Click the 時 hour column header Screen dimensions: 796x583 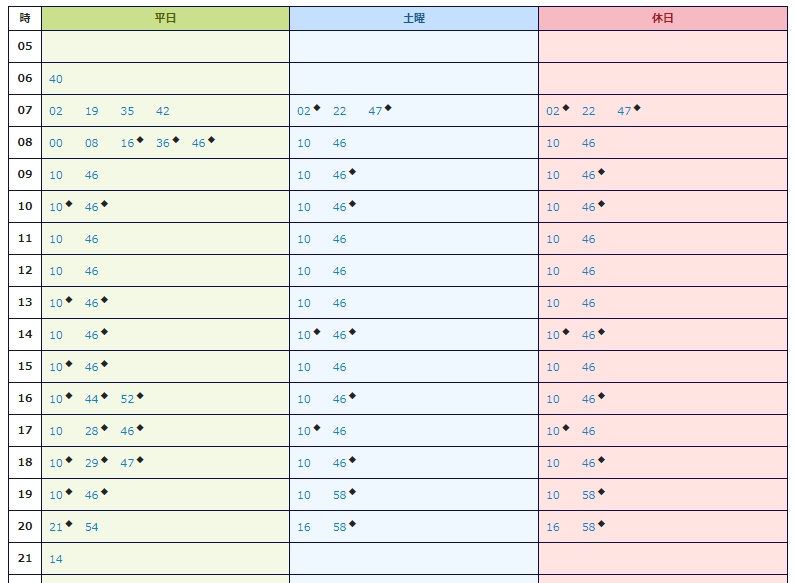(x=25, y=18)
